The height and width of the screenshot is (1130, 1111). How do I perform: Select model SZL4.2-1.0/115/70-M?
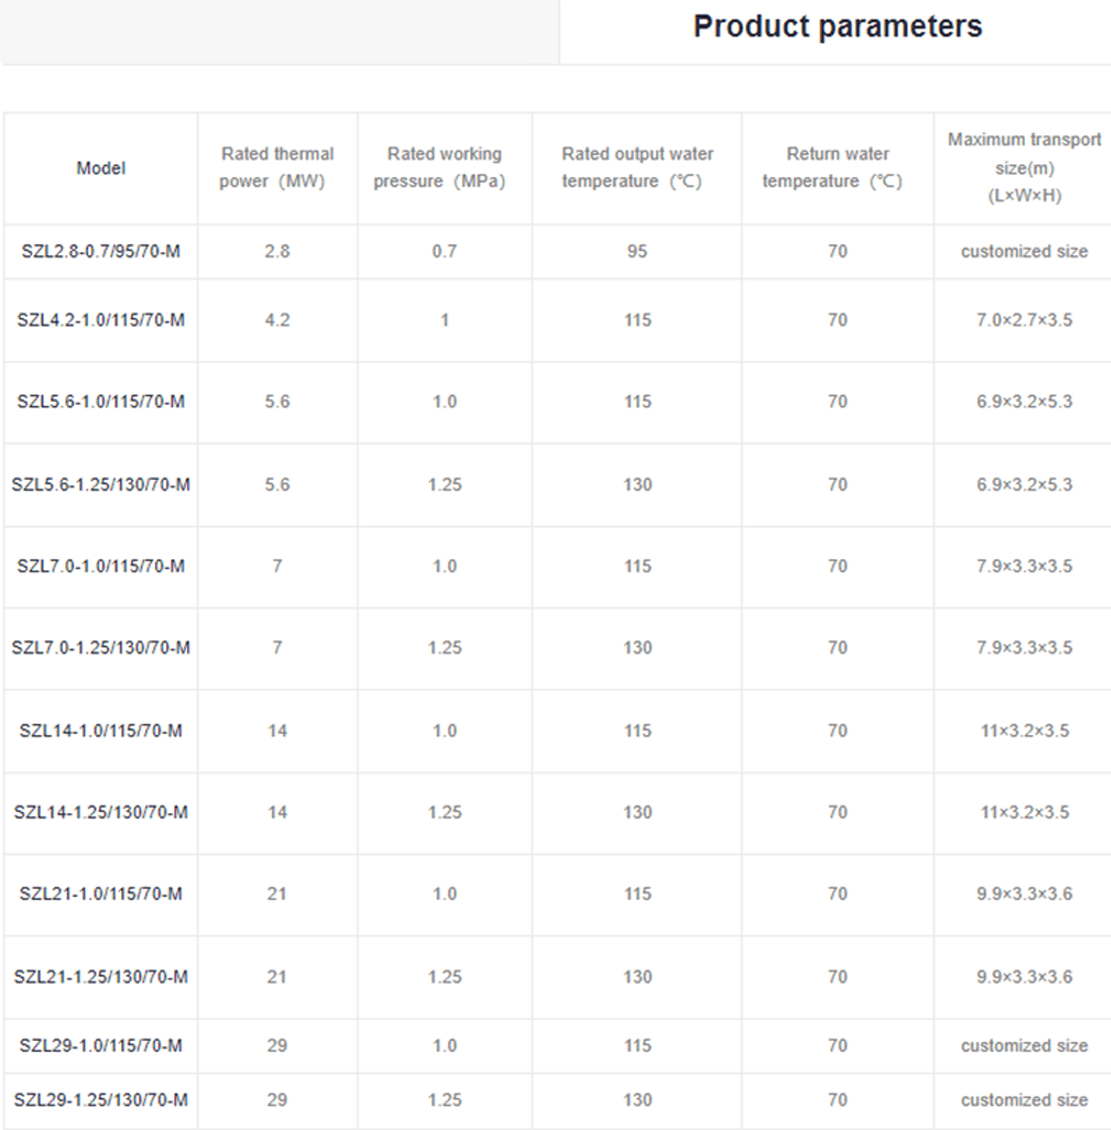pyautogui.click(x=101, y=320)
